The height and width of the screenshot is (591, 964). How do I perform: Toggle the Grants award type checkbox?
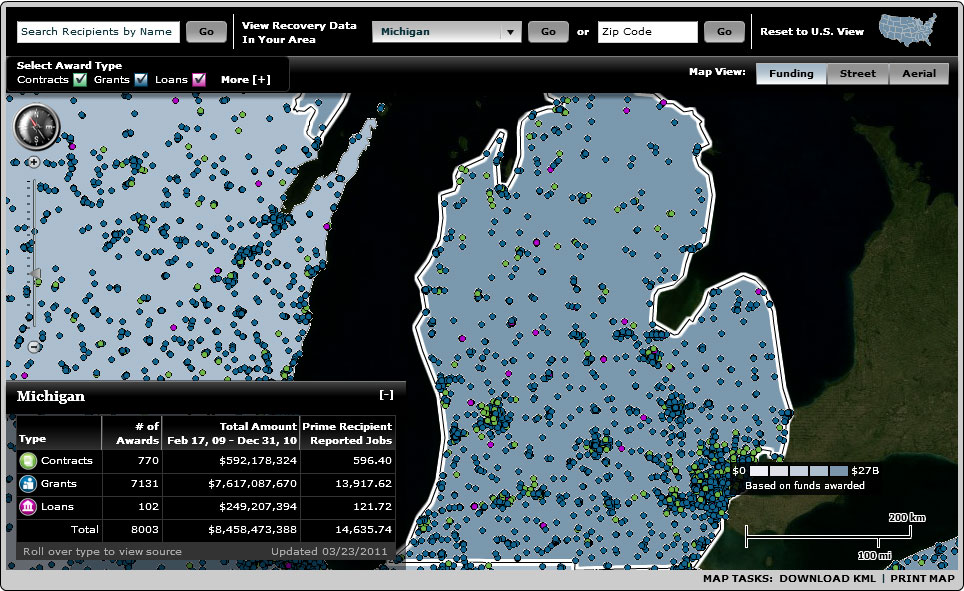[141, 80]
